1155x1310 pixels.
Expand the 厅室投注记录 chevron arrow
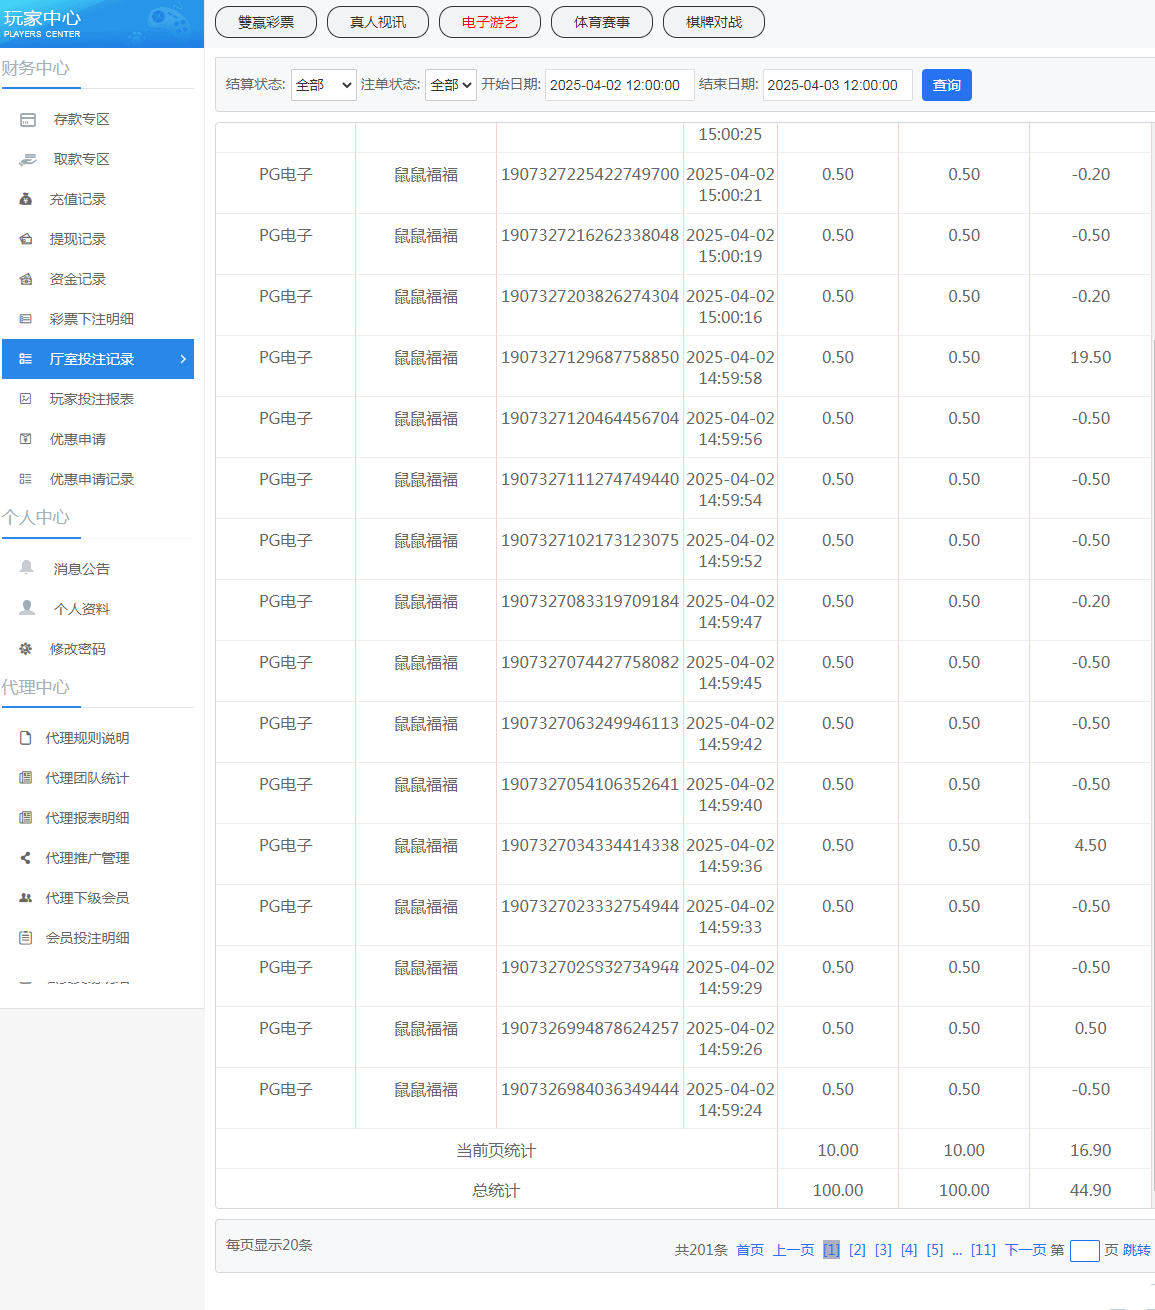coord(183,359)
